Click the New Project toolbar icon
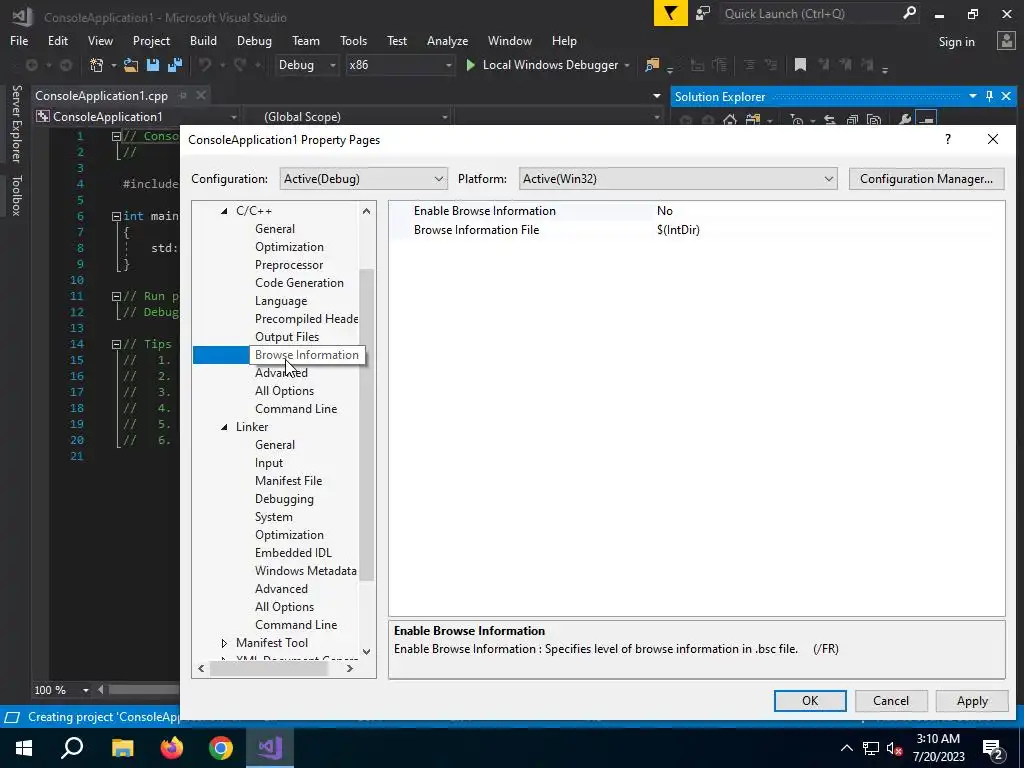This screenshot has height=768, width=1024. [97, 65]
